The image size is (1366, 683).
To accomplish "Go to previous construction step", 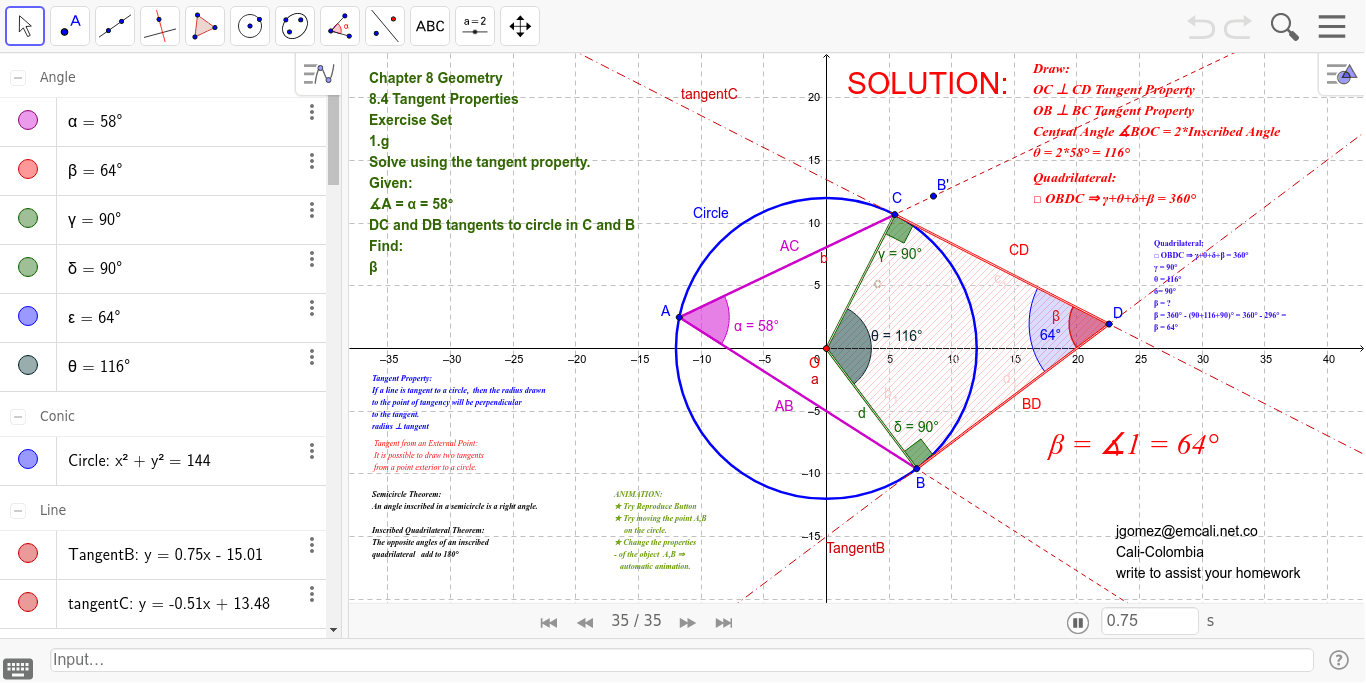I will tap(585, 622).
